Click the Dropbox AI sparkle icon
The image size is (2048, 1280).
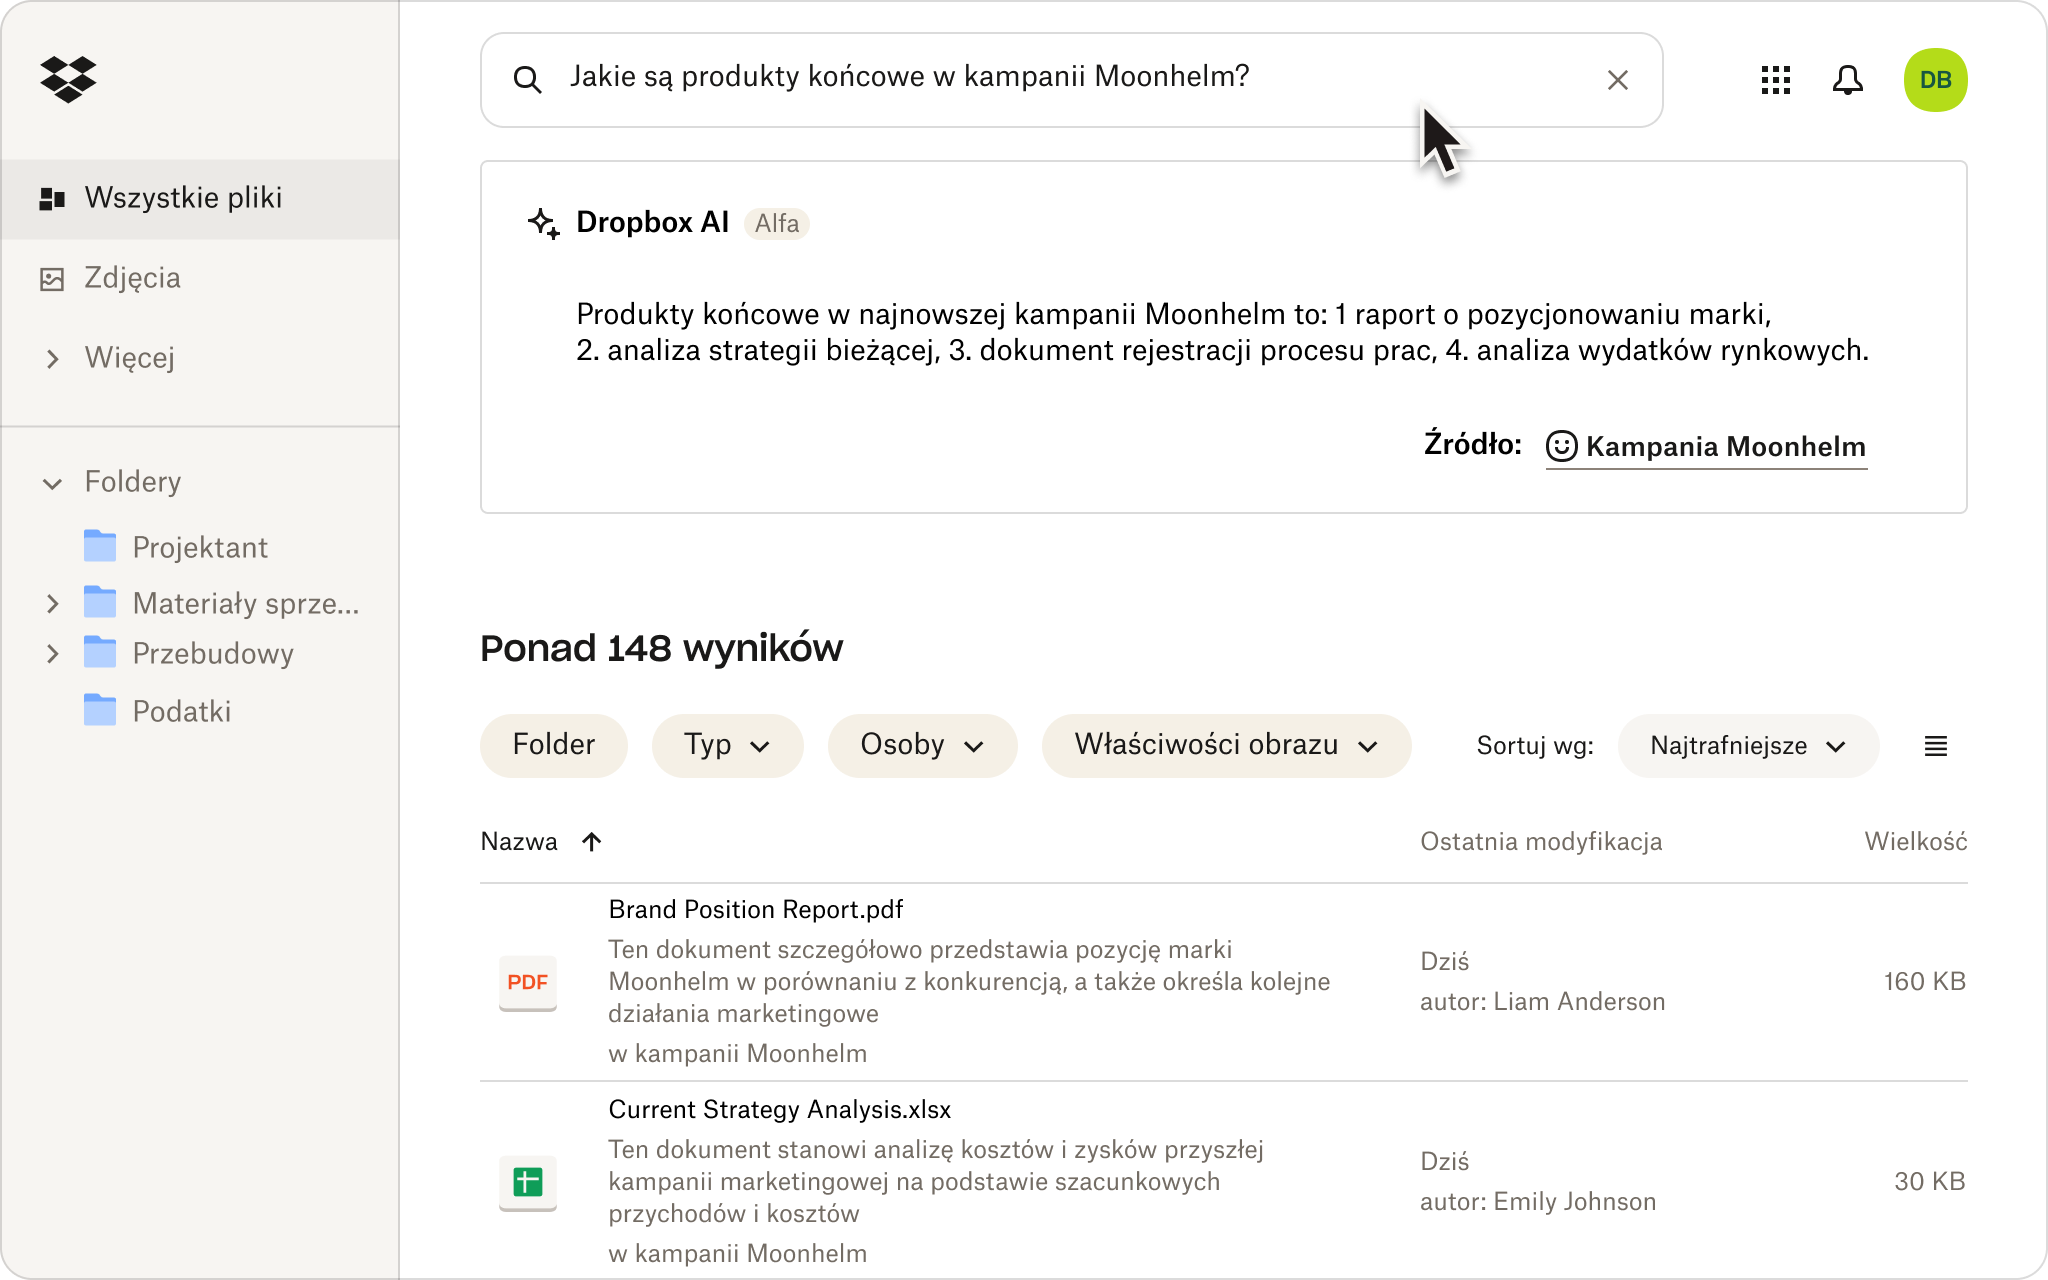point(544,223)
